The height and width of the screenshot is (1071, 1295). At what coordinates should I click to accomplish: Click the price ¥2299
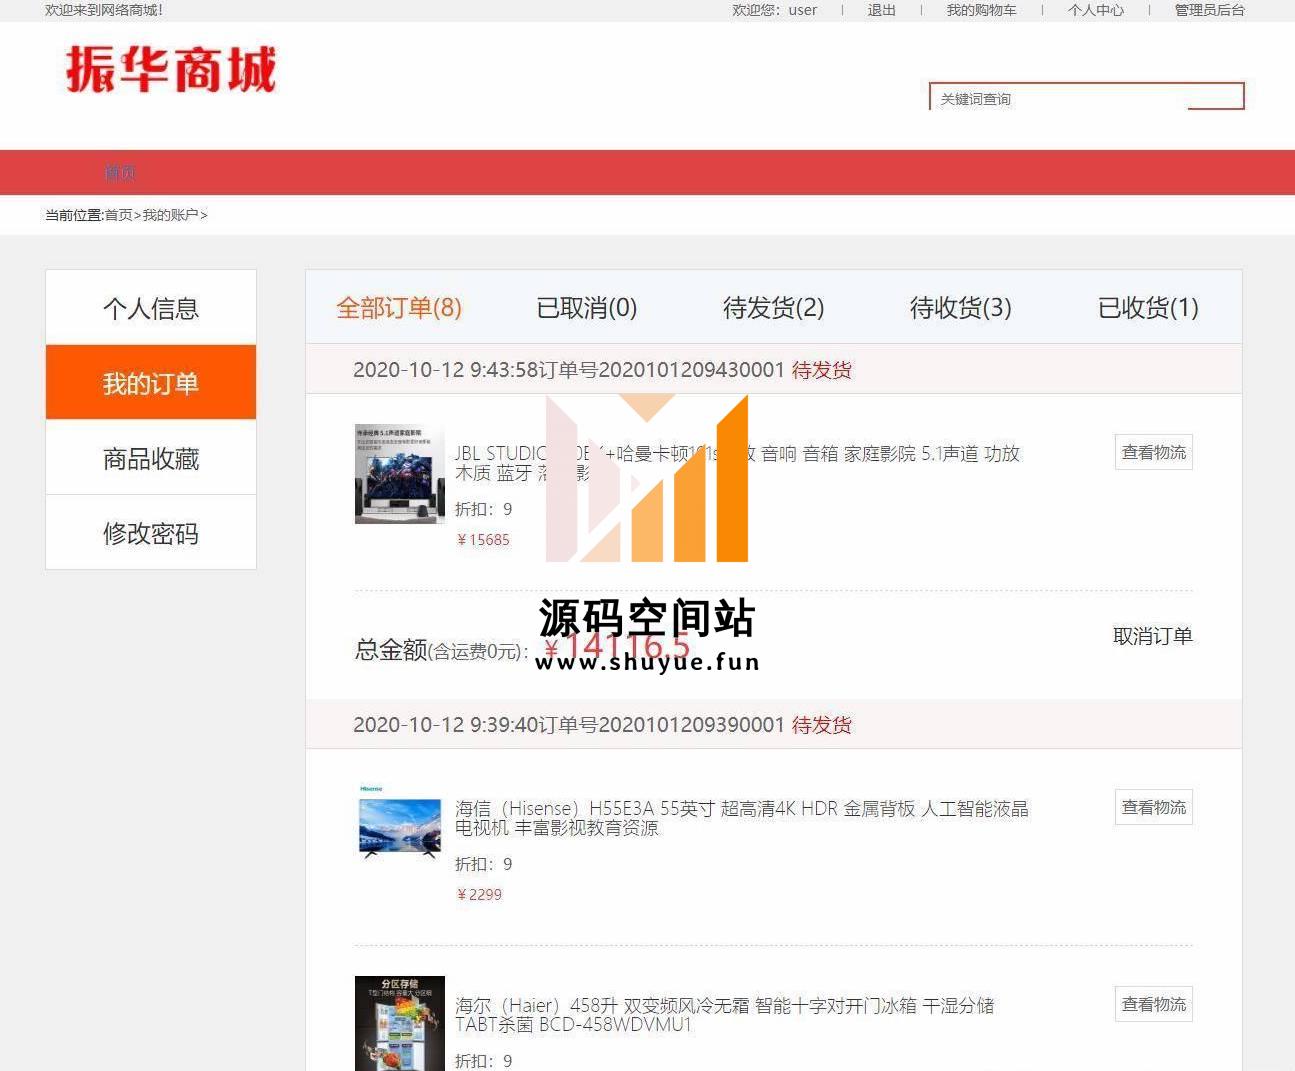[x=479, y=895]
